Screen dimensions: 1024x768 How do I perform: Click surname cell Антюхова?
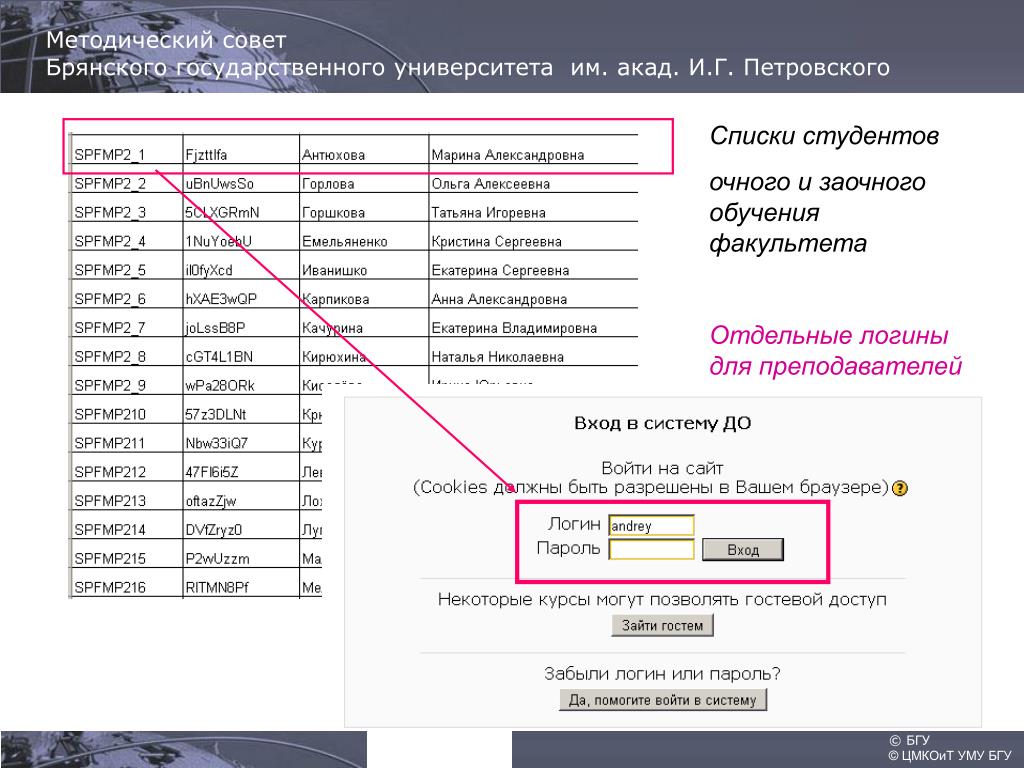(364, 150)
